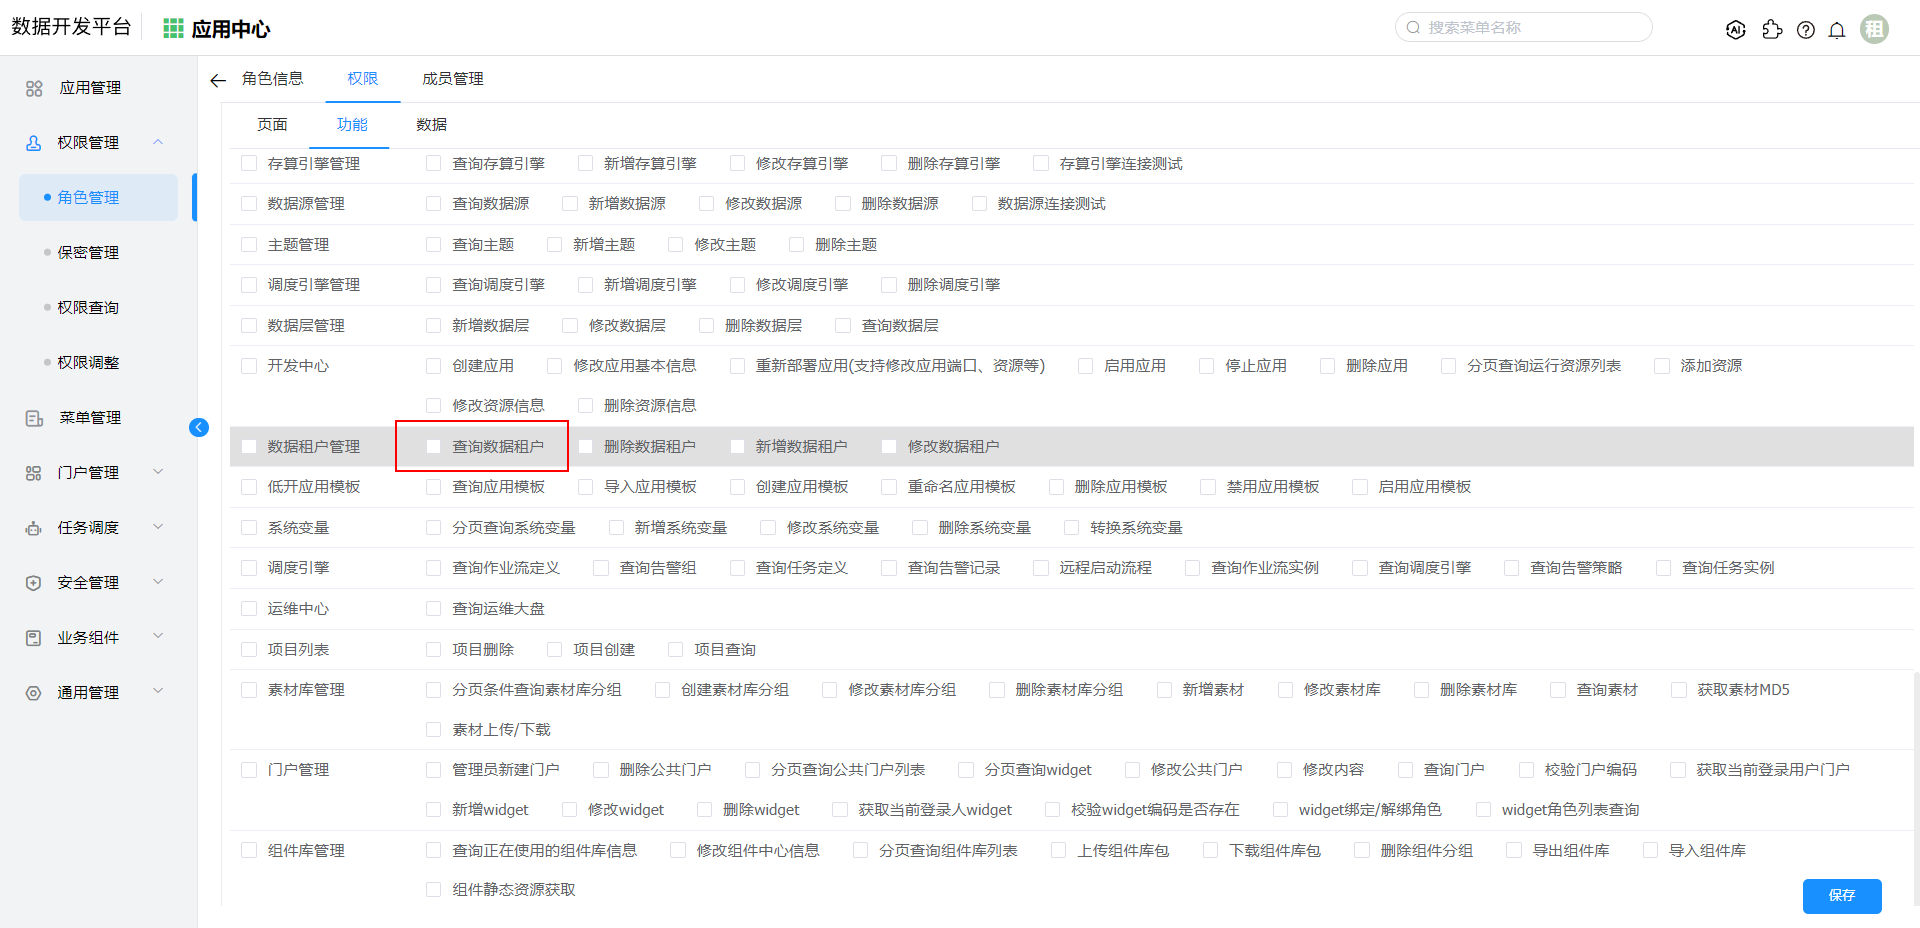
Task: Expand the 门户管理 sidebar menu
Action: 158,472
